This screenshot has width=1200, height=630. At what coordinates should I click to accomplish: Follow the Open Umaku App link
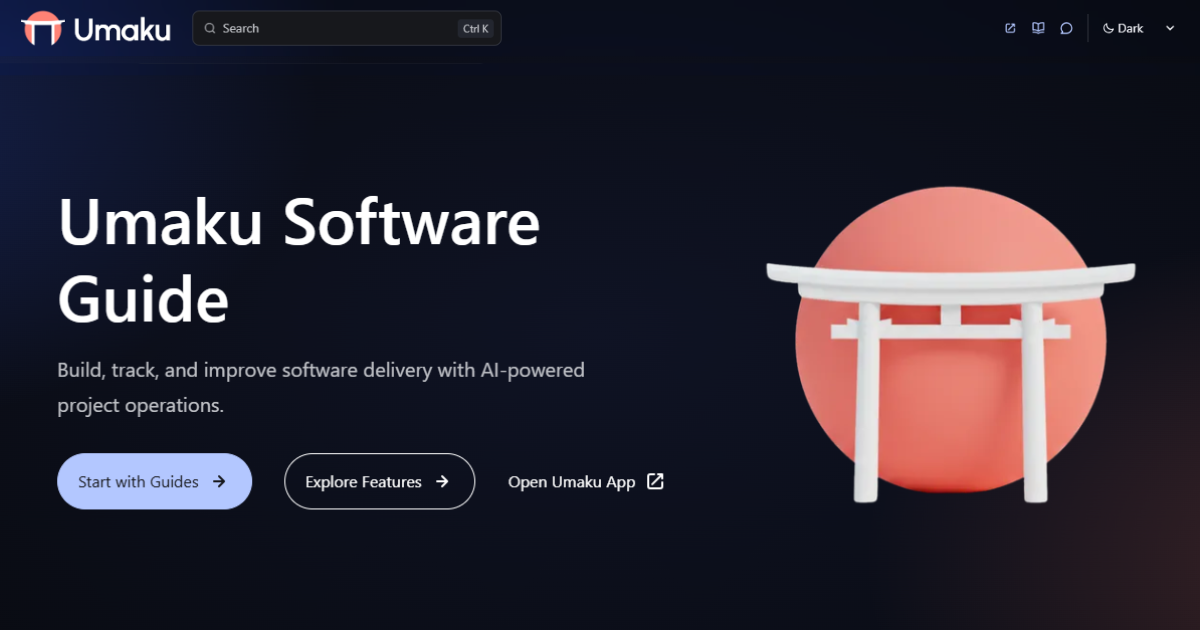click(x=586, y=482)
